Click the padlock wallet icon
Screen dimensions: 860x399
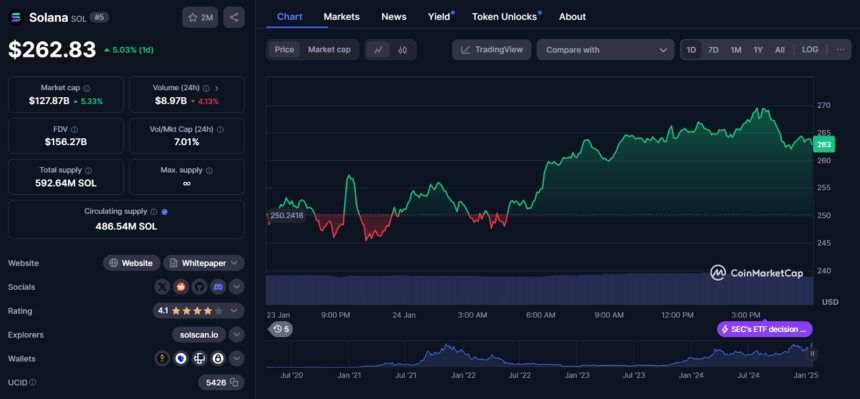point(218,358)
